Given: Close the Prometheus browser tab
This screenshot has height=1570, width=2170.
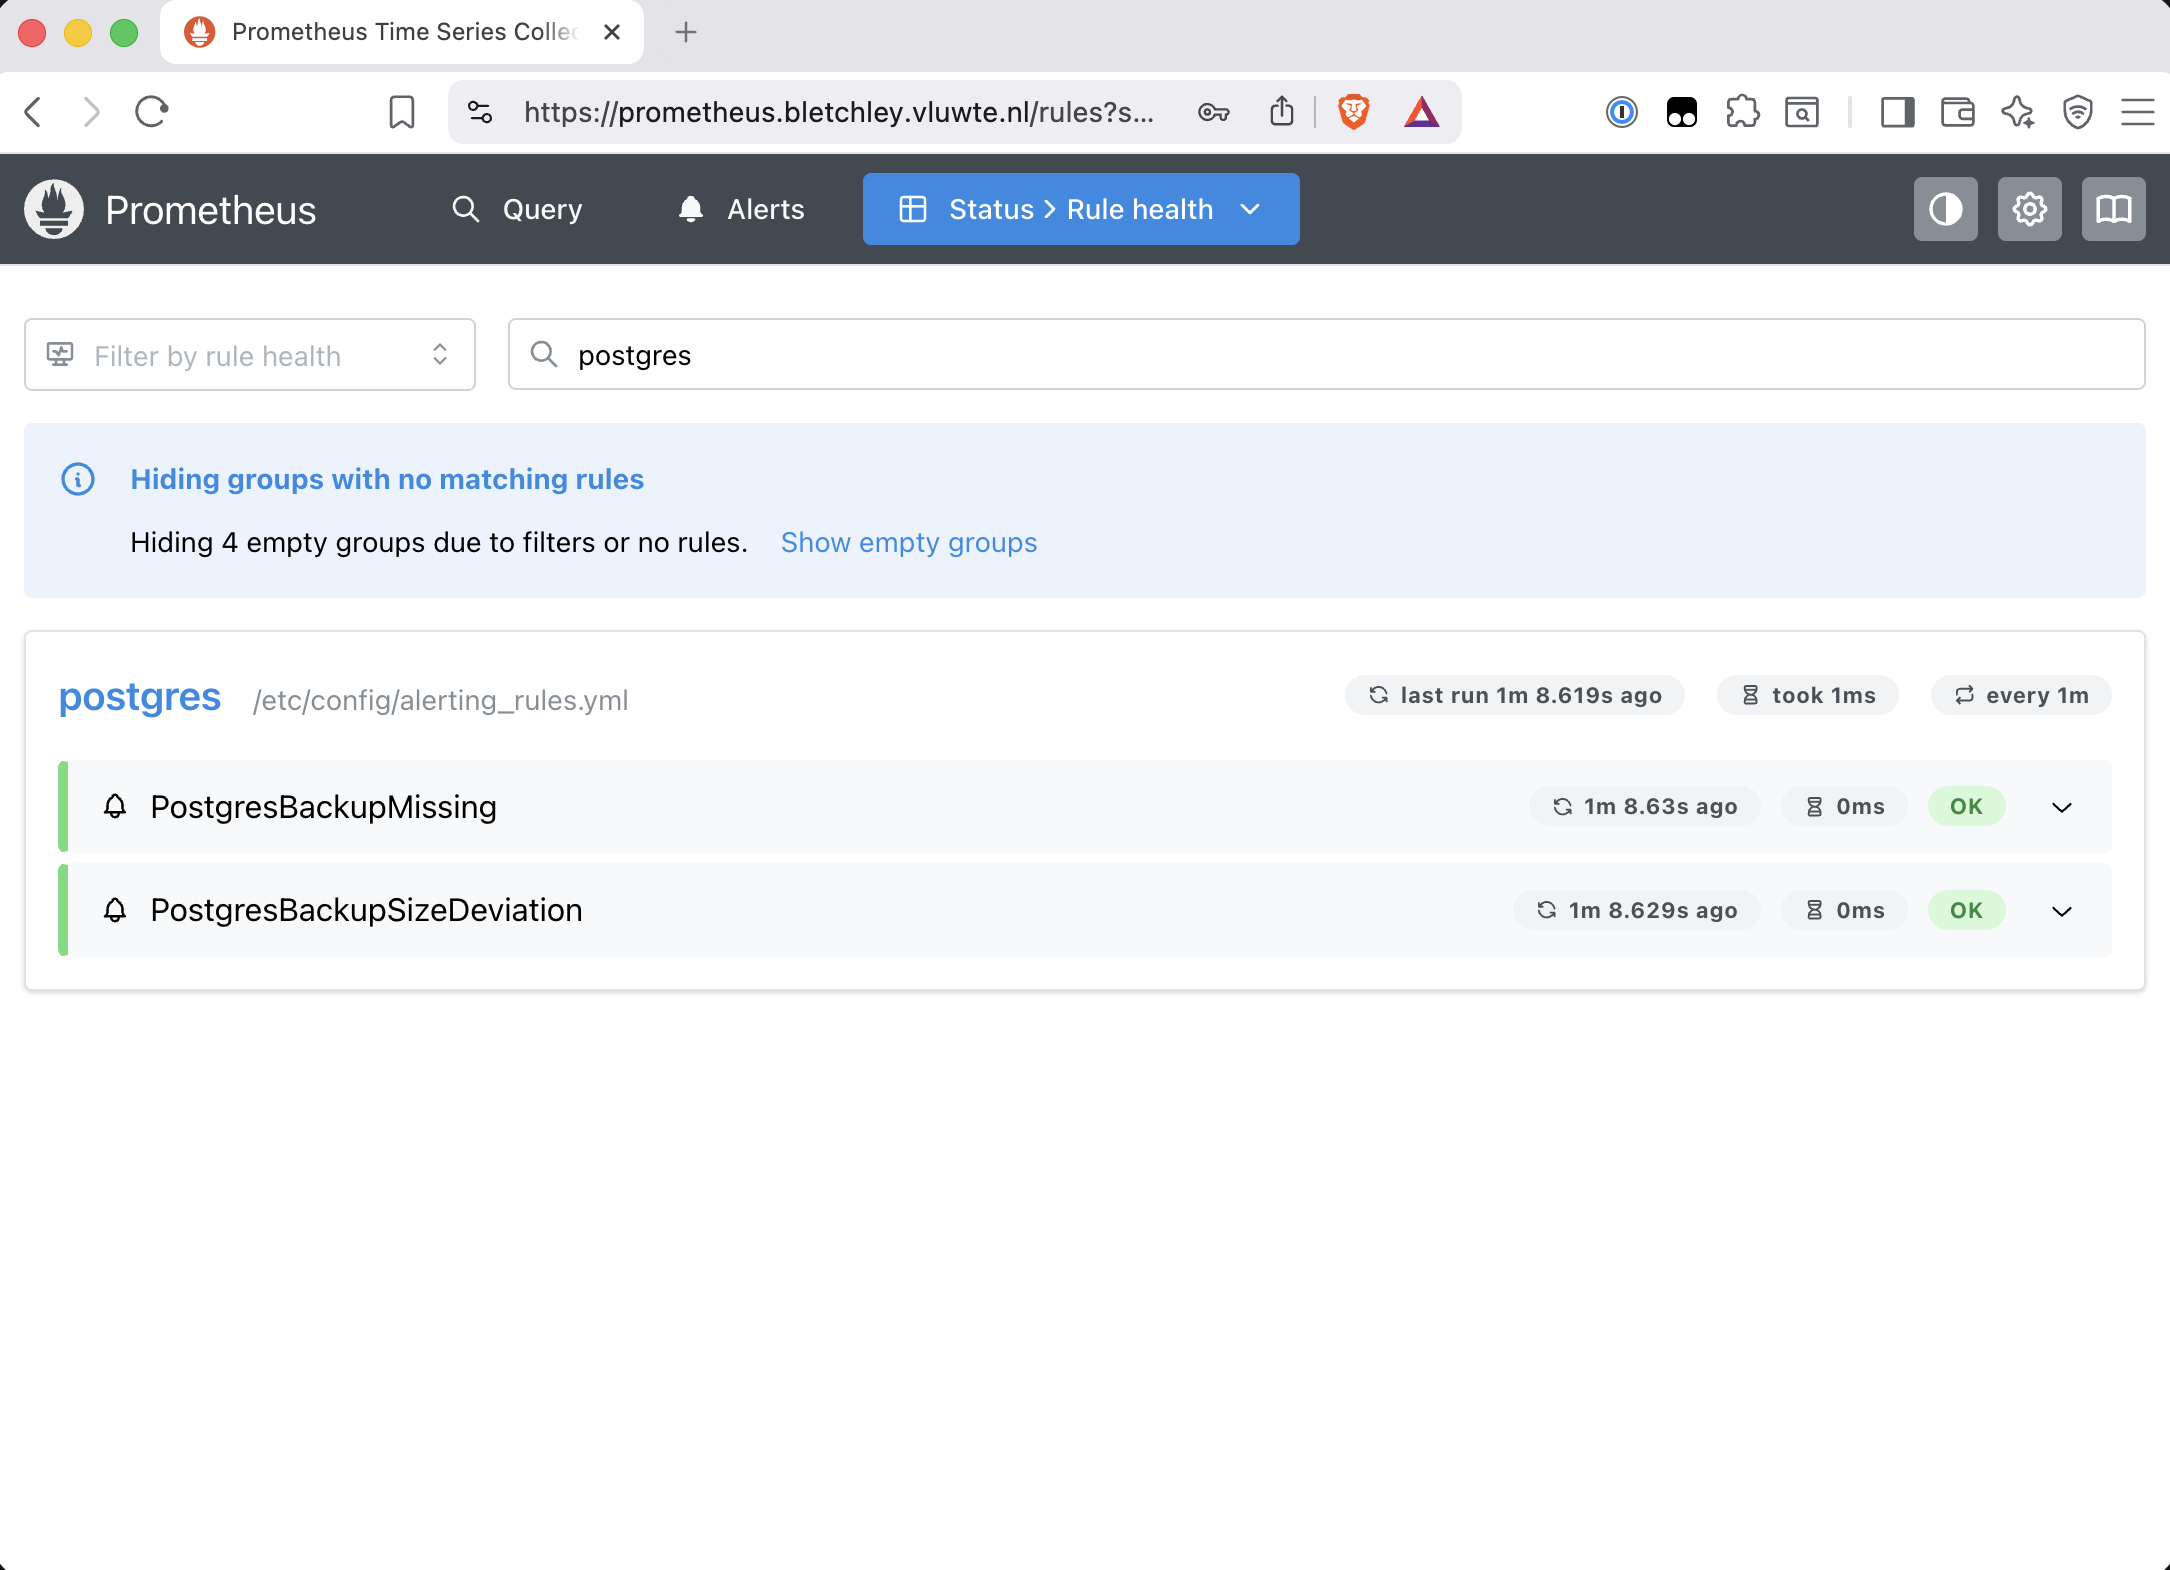Looking at the screenshot, I should click(x=612, y=32).
